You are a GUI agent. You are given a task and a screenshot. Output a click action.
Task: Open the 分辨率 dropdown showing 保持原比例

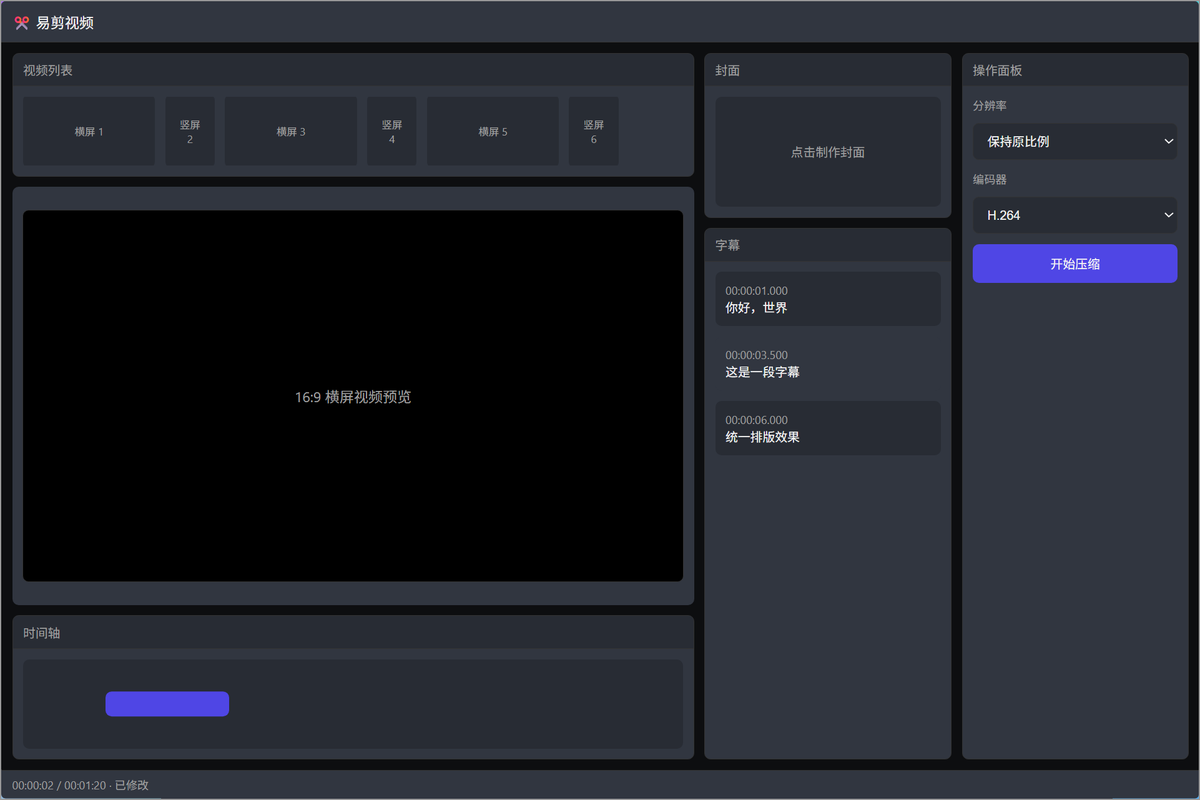pyautogui.click(x=1075, y=141)
